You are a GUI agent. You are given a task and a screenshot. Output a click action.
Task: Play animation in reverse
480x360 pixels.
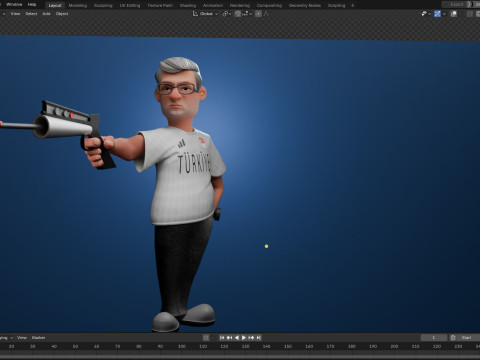(x=237, y=338)
